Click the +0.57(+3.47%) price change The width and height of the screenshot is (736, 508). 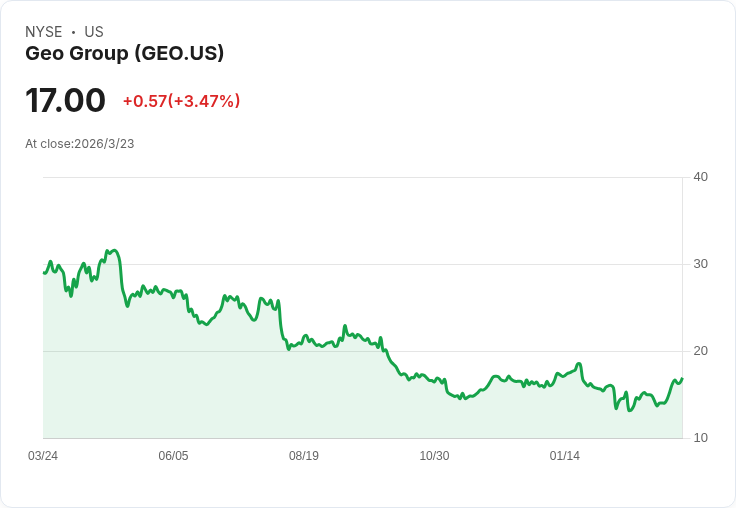(181, 101)
